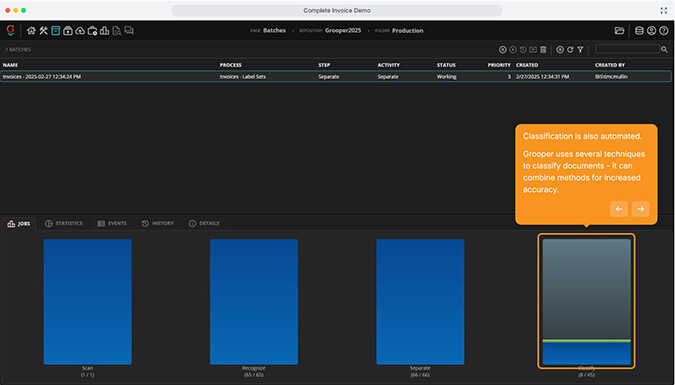675x385 pixels.
Task: Sort by the Created By column header
Action: [610, 65]
